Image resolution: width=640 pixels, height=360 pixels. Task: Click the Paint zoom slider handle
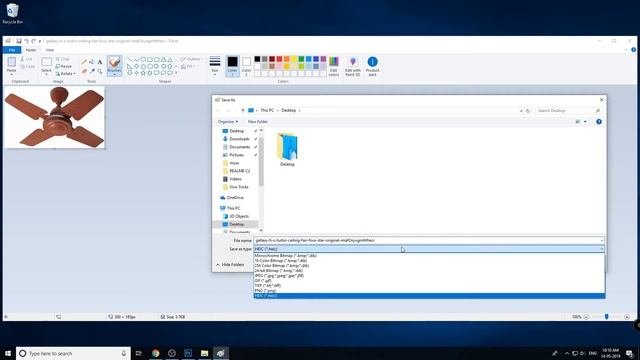607,317
